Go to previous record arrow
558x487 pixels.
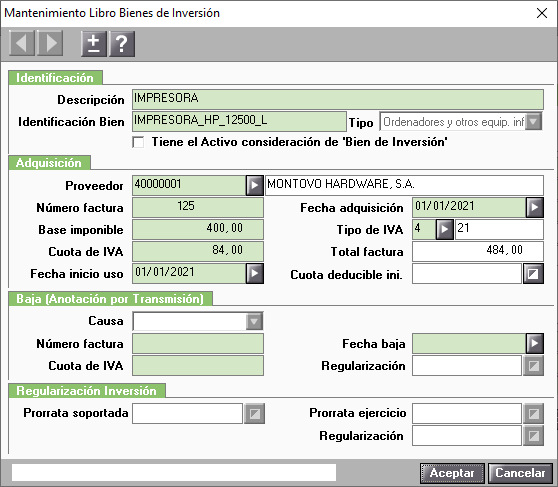(22, 43)
